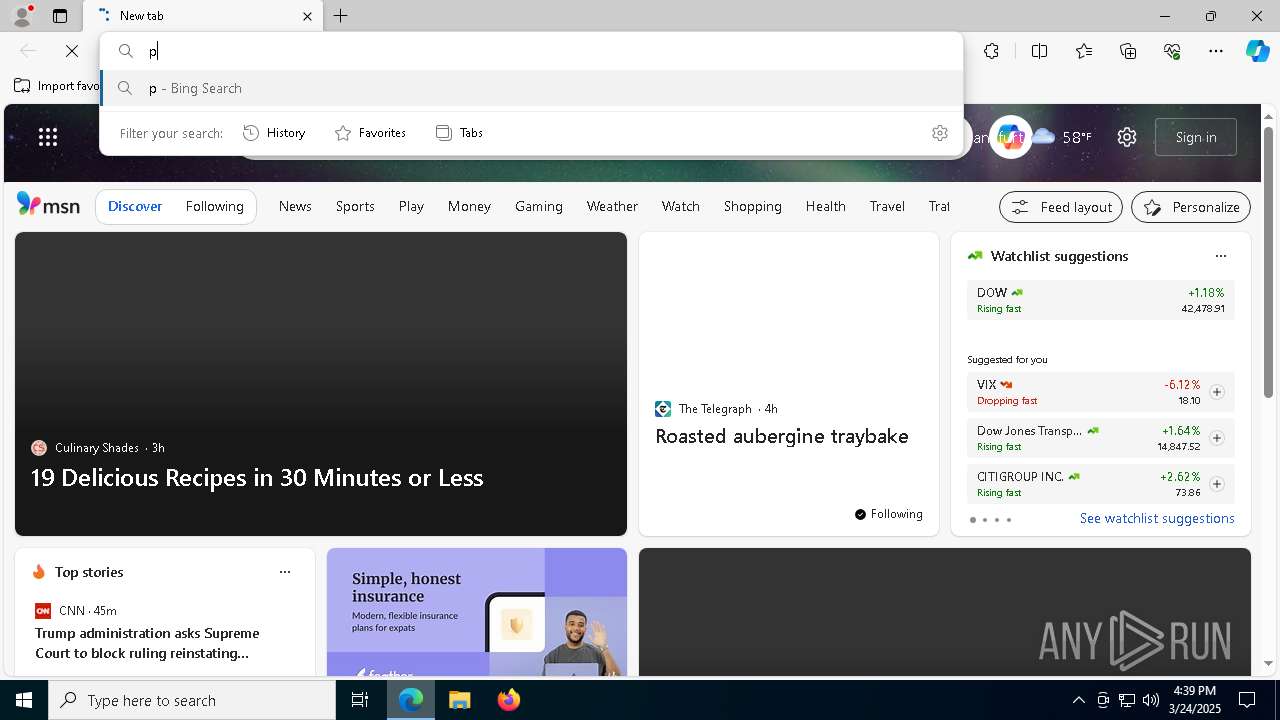
Task: Add Dow Jones Transportation to watchlist
Action: tap(1217, 438)
